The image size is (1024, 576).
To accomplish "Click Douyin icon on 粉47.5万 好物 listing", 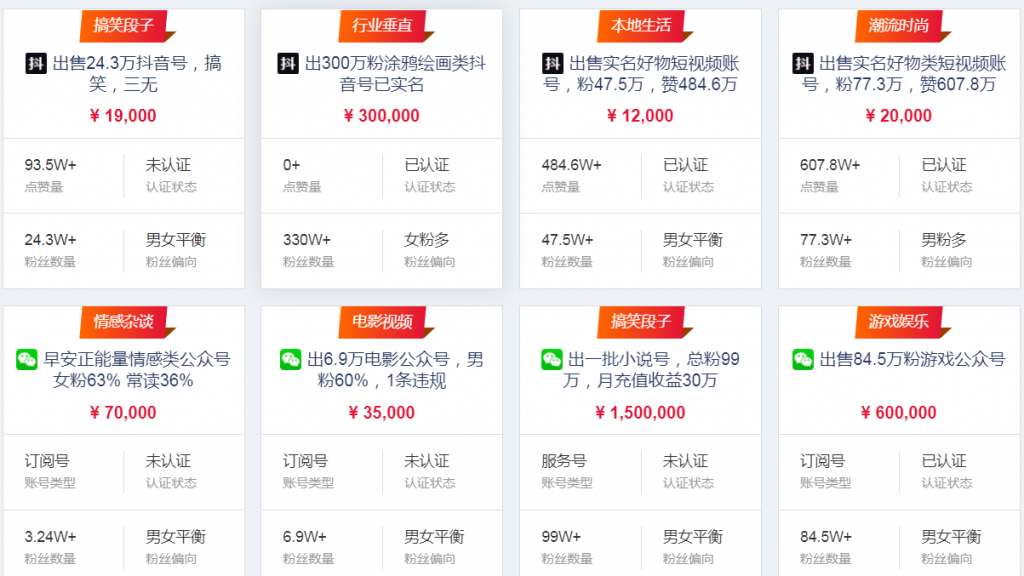I will [552, 64].
